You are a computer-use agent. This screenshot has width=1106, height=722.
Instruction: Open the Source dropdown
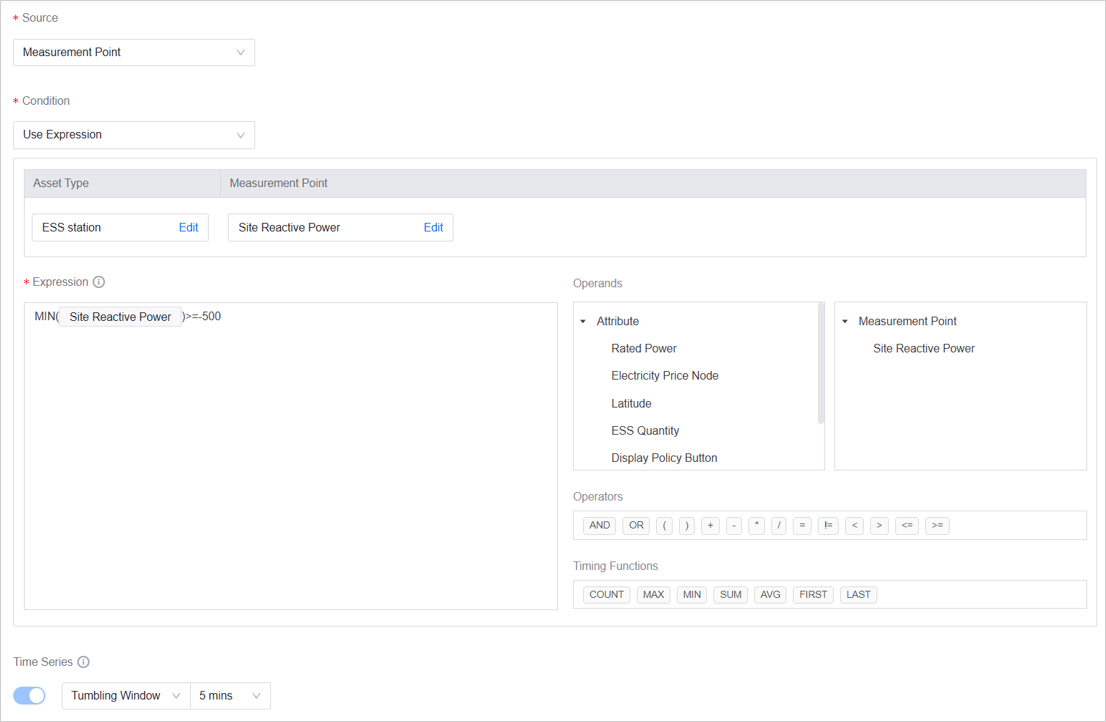click(x=134, y=52)
